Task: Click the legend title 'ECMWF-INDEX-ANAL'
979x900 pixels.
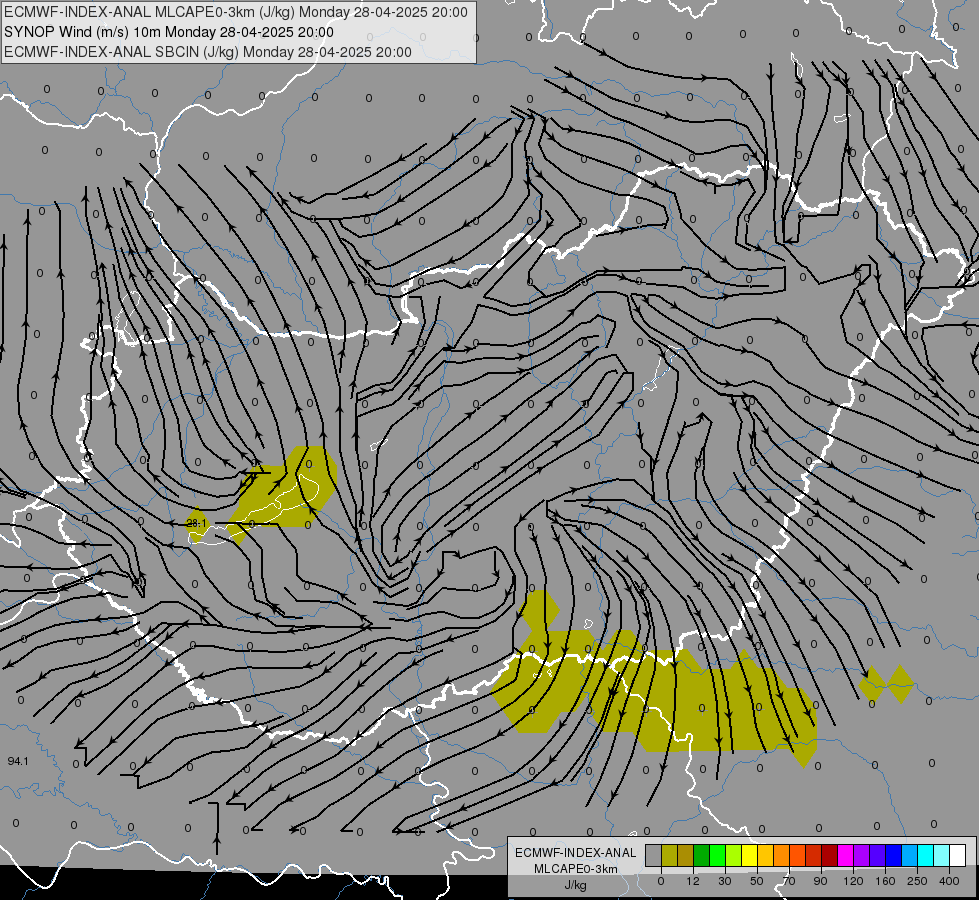Action: pos(576,853)
